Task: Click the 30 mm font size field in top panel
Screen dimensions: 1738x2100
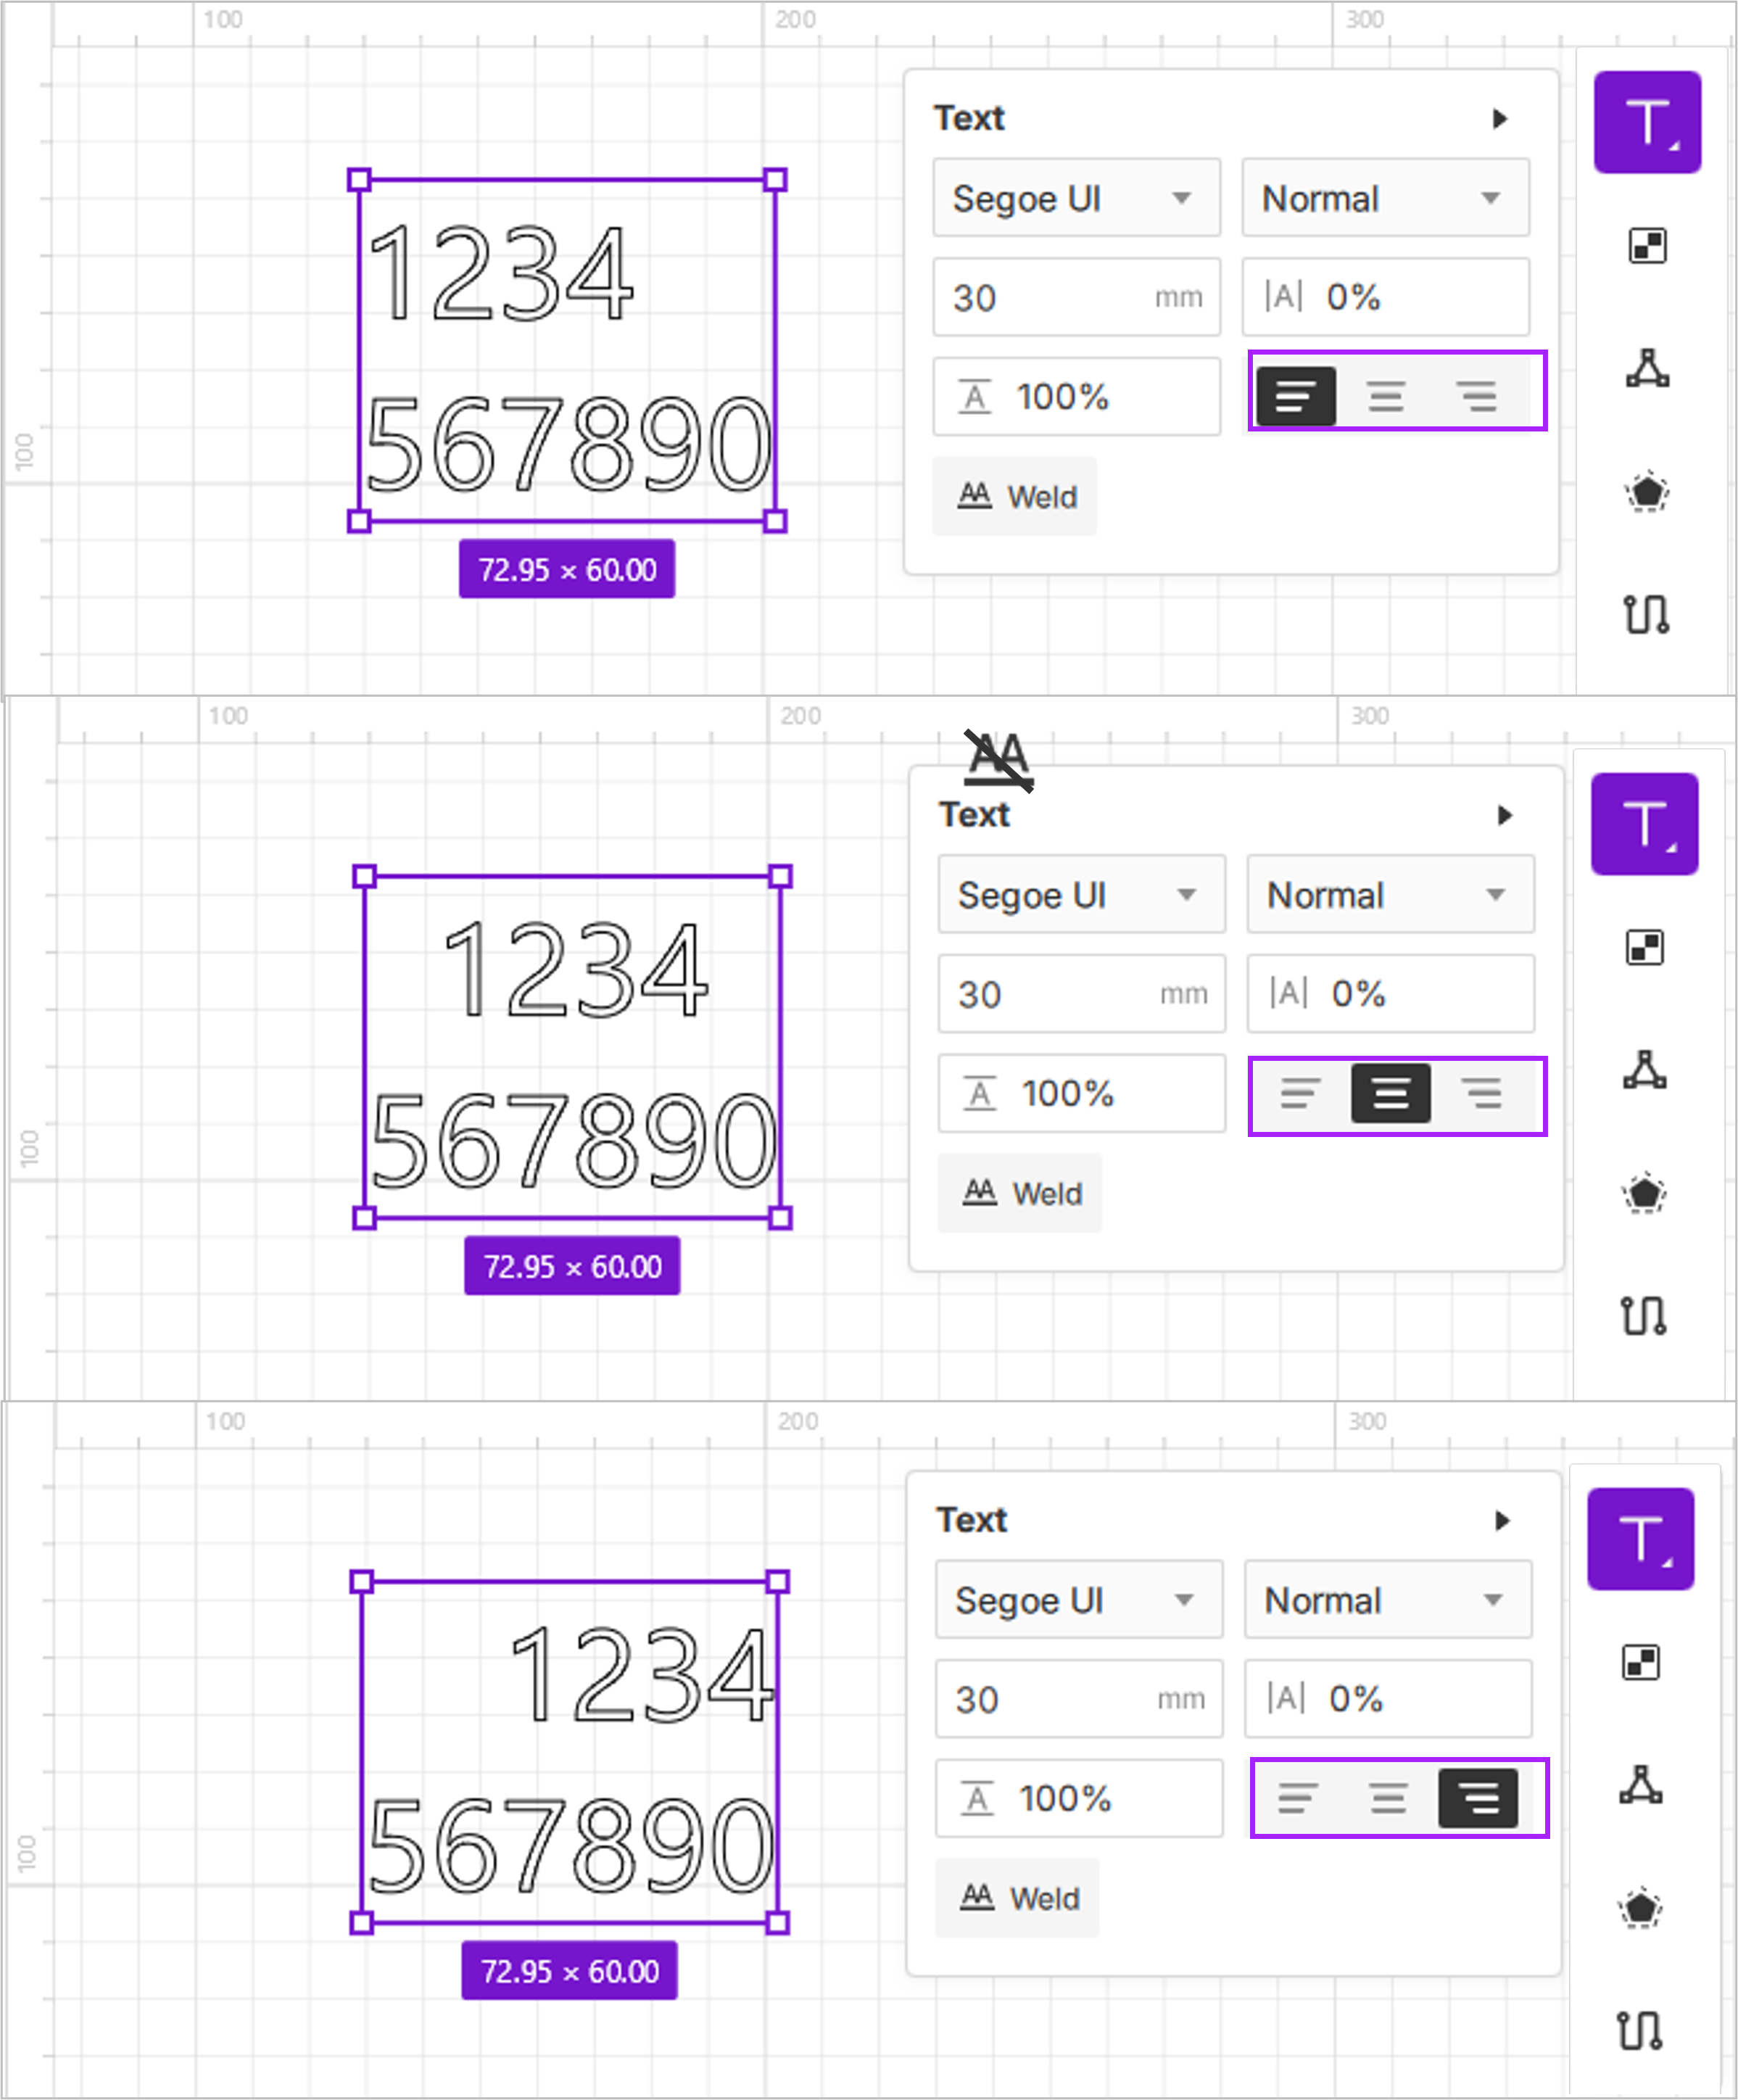Action: coord(1076,297)
